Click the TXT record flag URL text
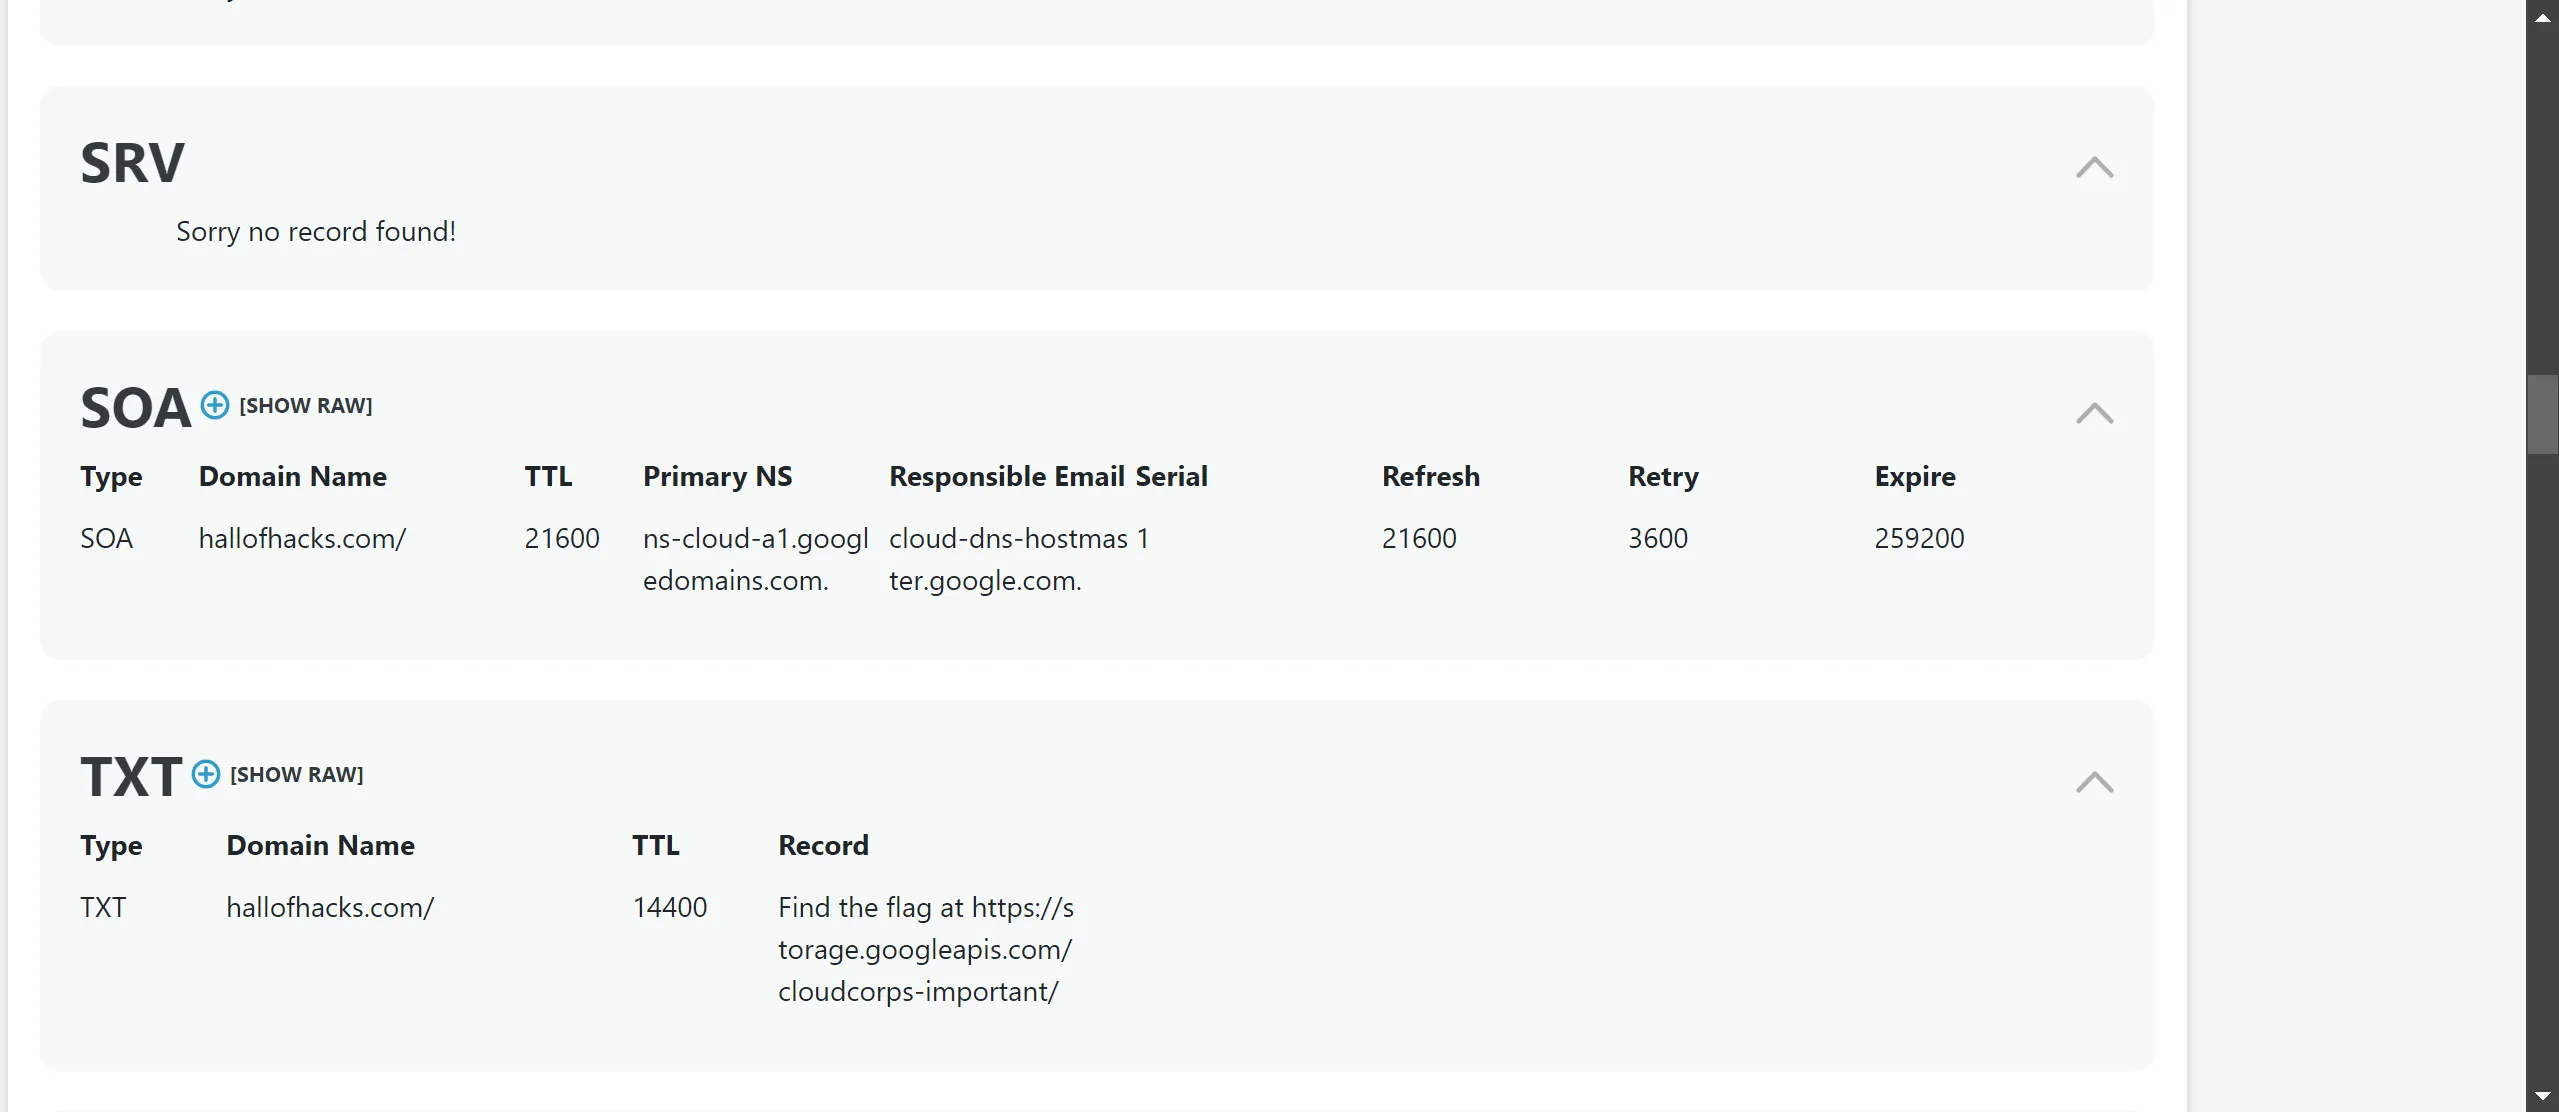Viewport: 2559px width, 1112px height. pyautogui.click(x=925, y=949)
